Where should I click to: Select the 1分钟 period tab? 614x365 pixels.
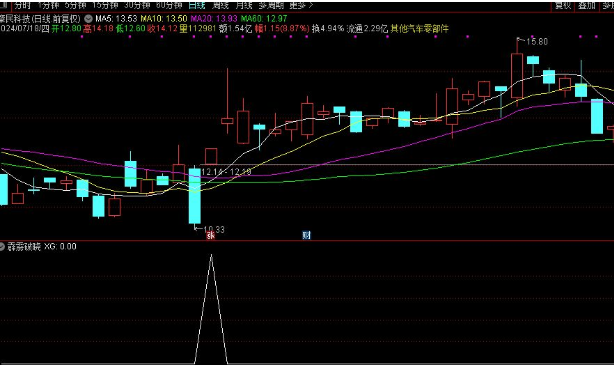click(49, 5)
